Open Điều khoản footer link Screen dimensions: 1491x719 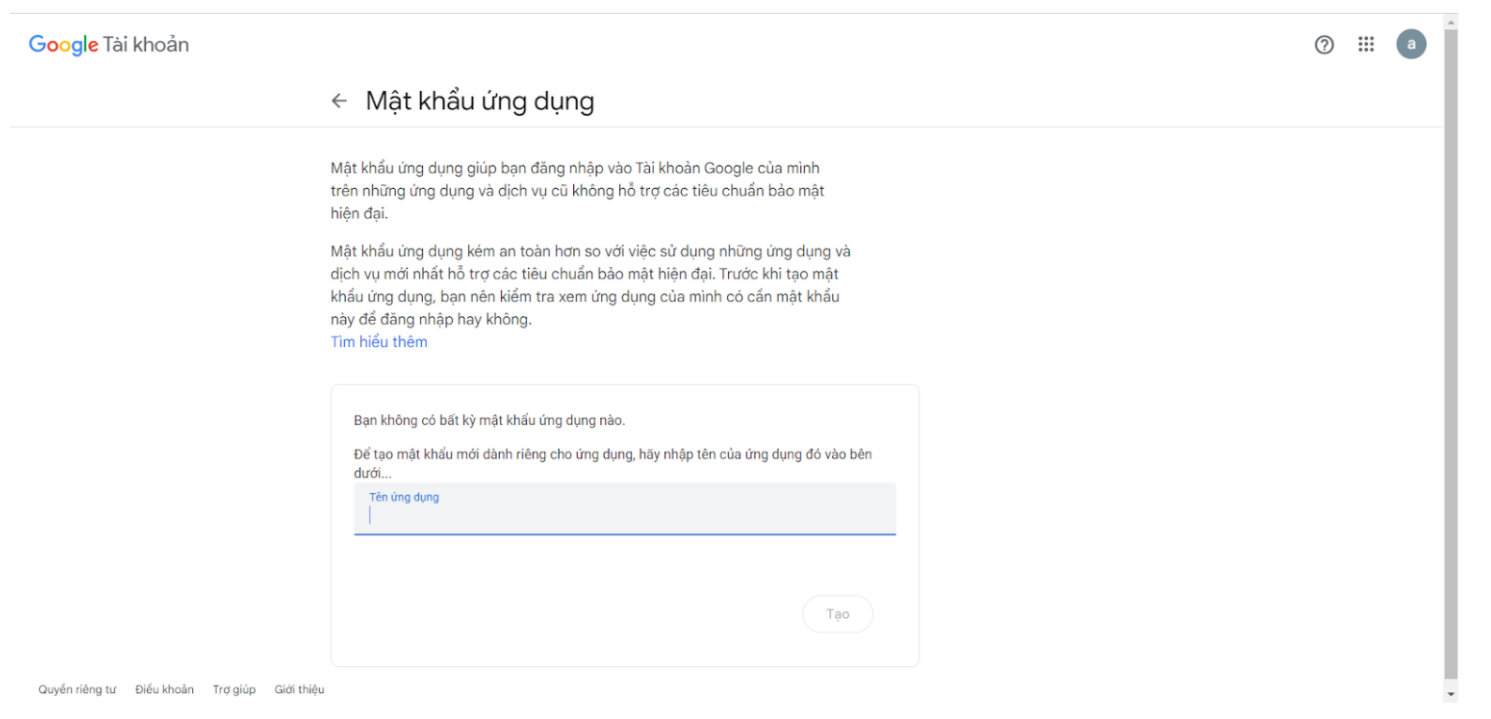coord(164,690)
